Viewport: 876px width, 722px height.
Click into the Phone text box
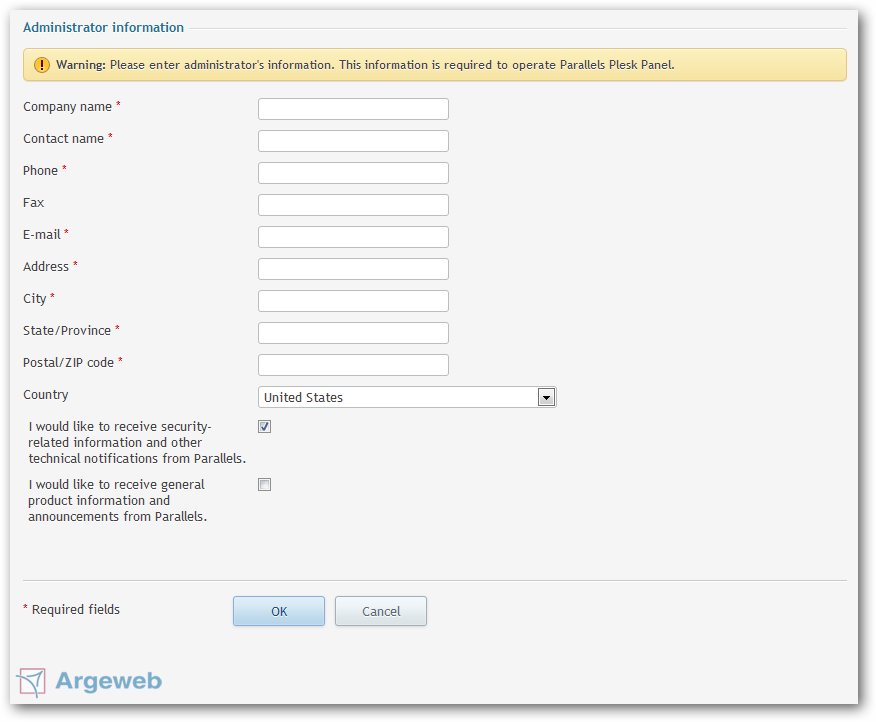coord(353,173)
